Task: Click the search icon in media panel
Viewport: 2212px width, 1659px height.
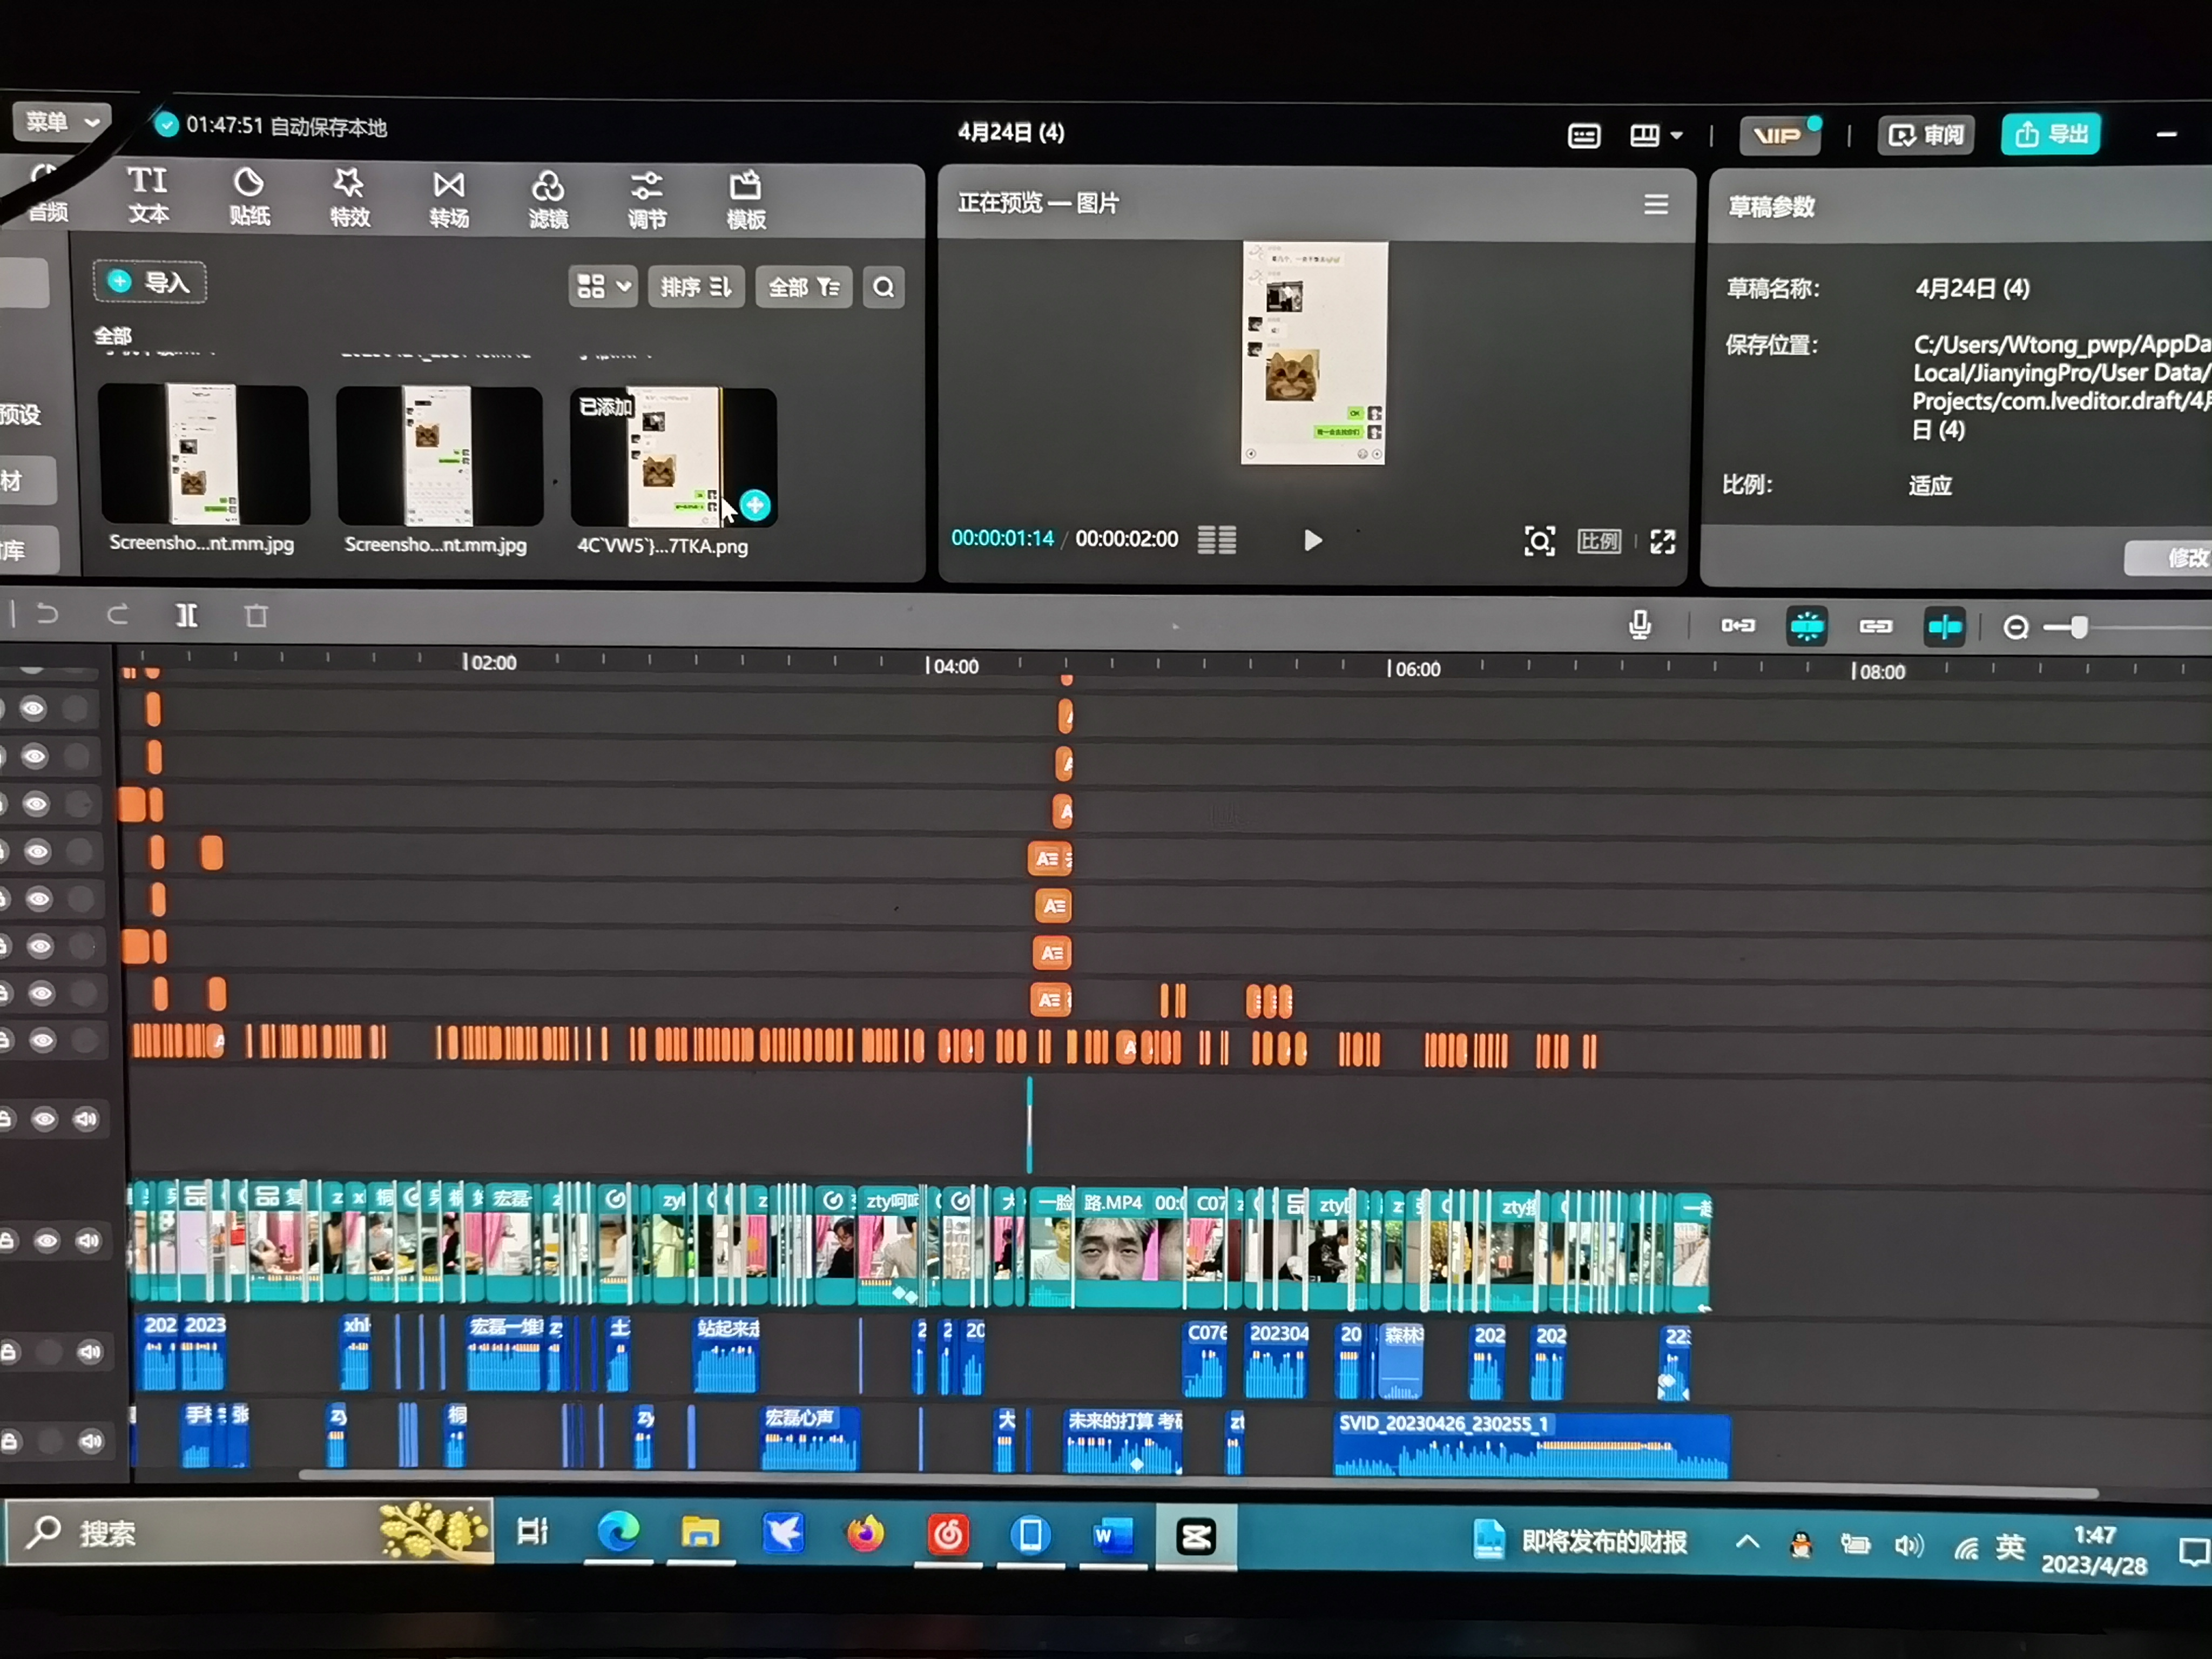Action: [x=883, y=288]
